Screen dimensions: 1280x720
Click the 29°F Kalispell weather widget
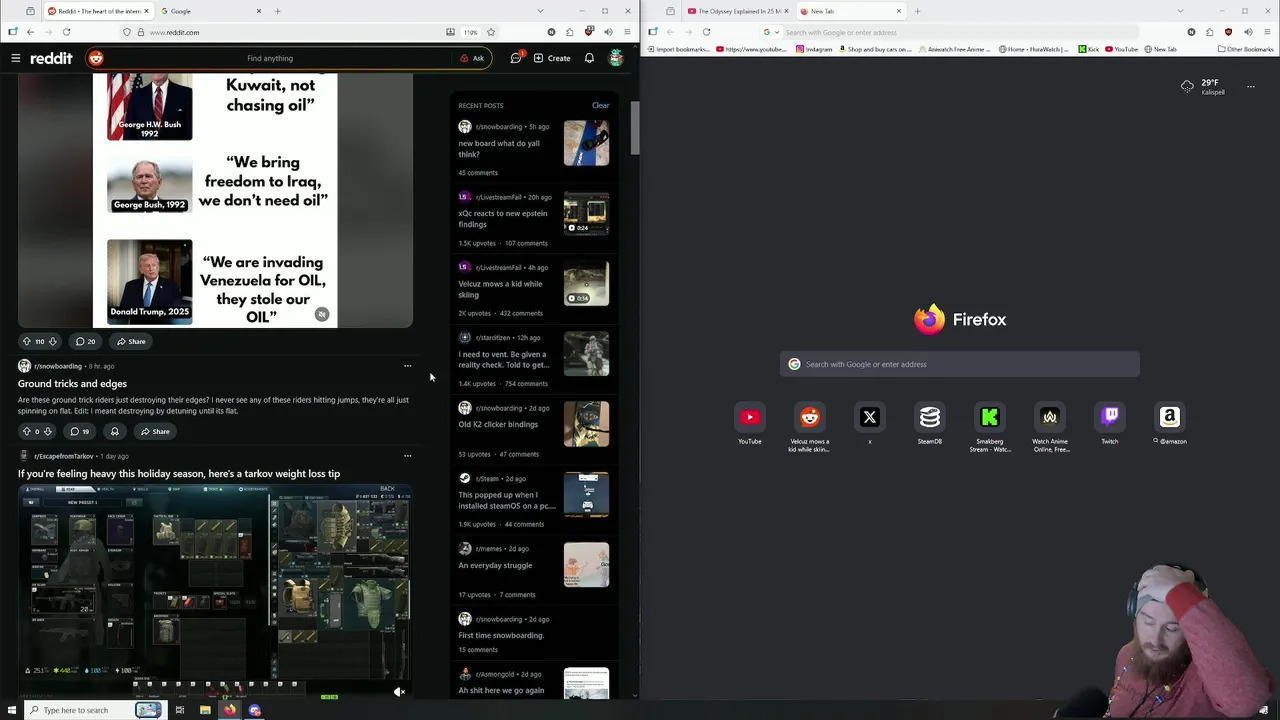(x=1203, y=87)
